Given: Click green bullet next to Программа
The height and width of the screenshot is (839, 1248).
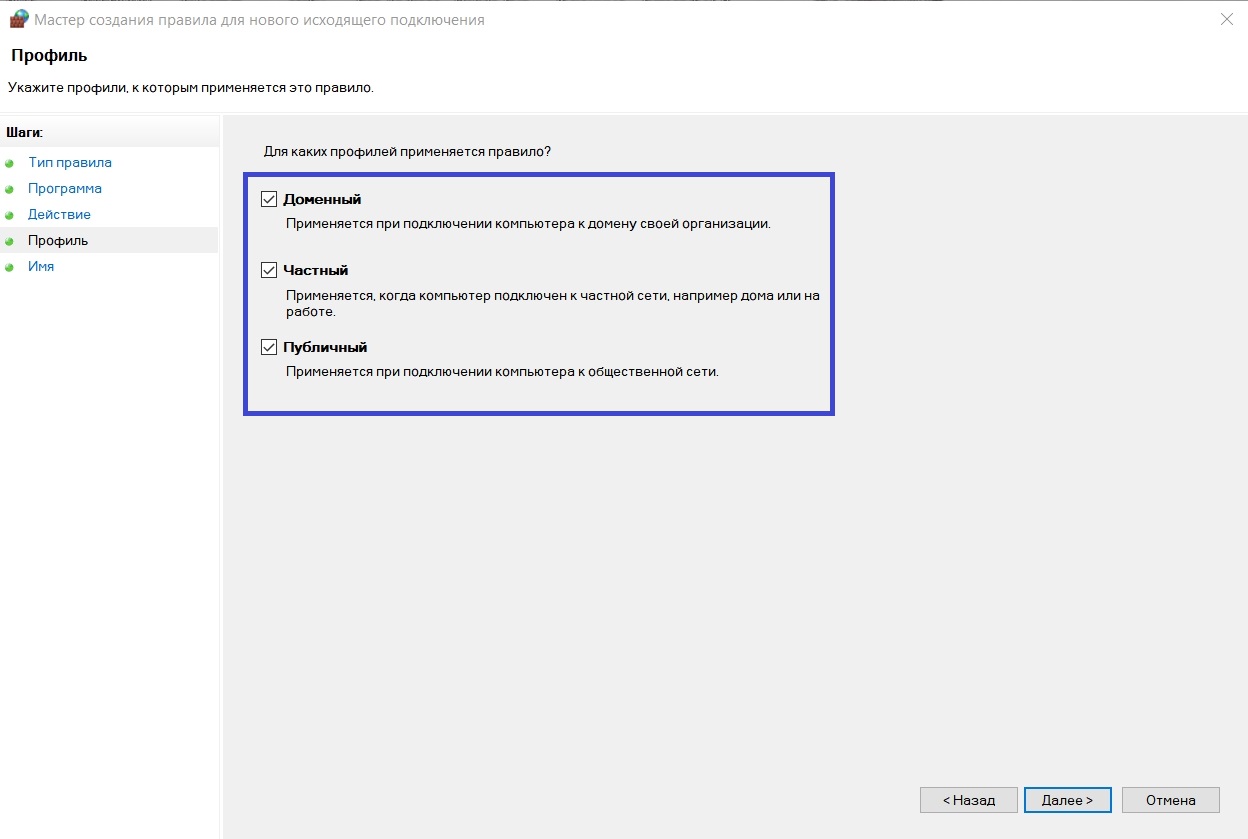Looking at the screenshot, I should point(10,189).
